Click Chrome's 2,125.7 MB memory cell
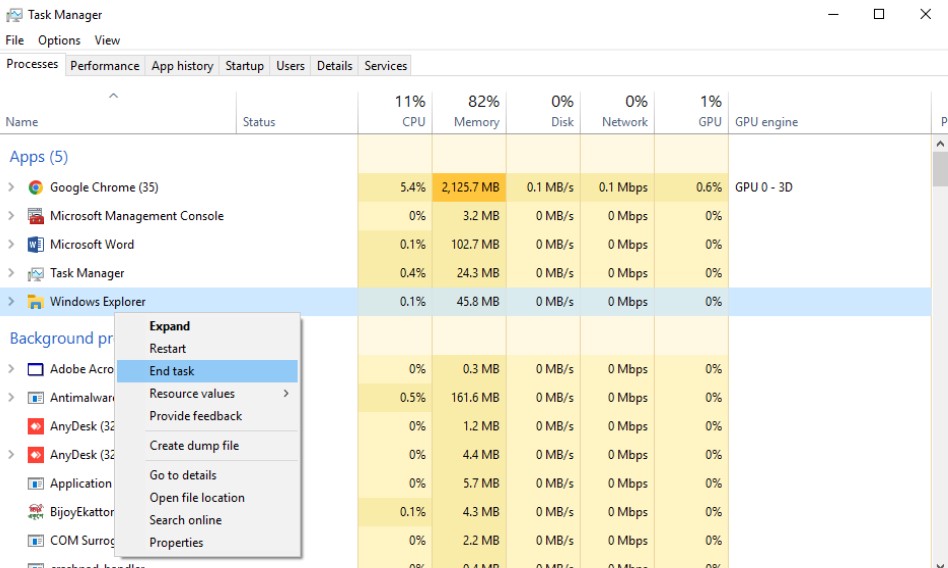Screen dimensions: 948x568 tap(469, 188)
